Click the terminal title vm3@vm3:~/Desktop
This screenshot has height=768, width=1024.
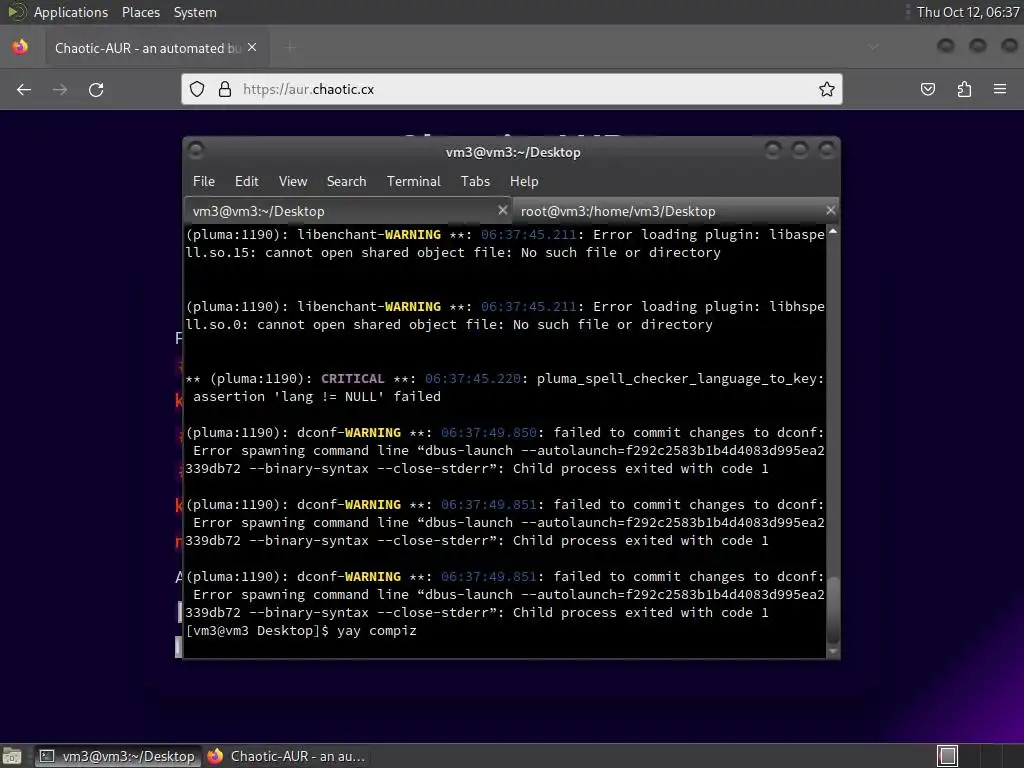point(513,152)
